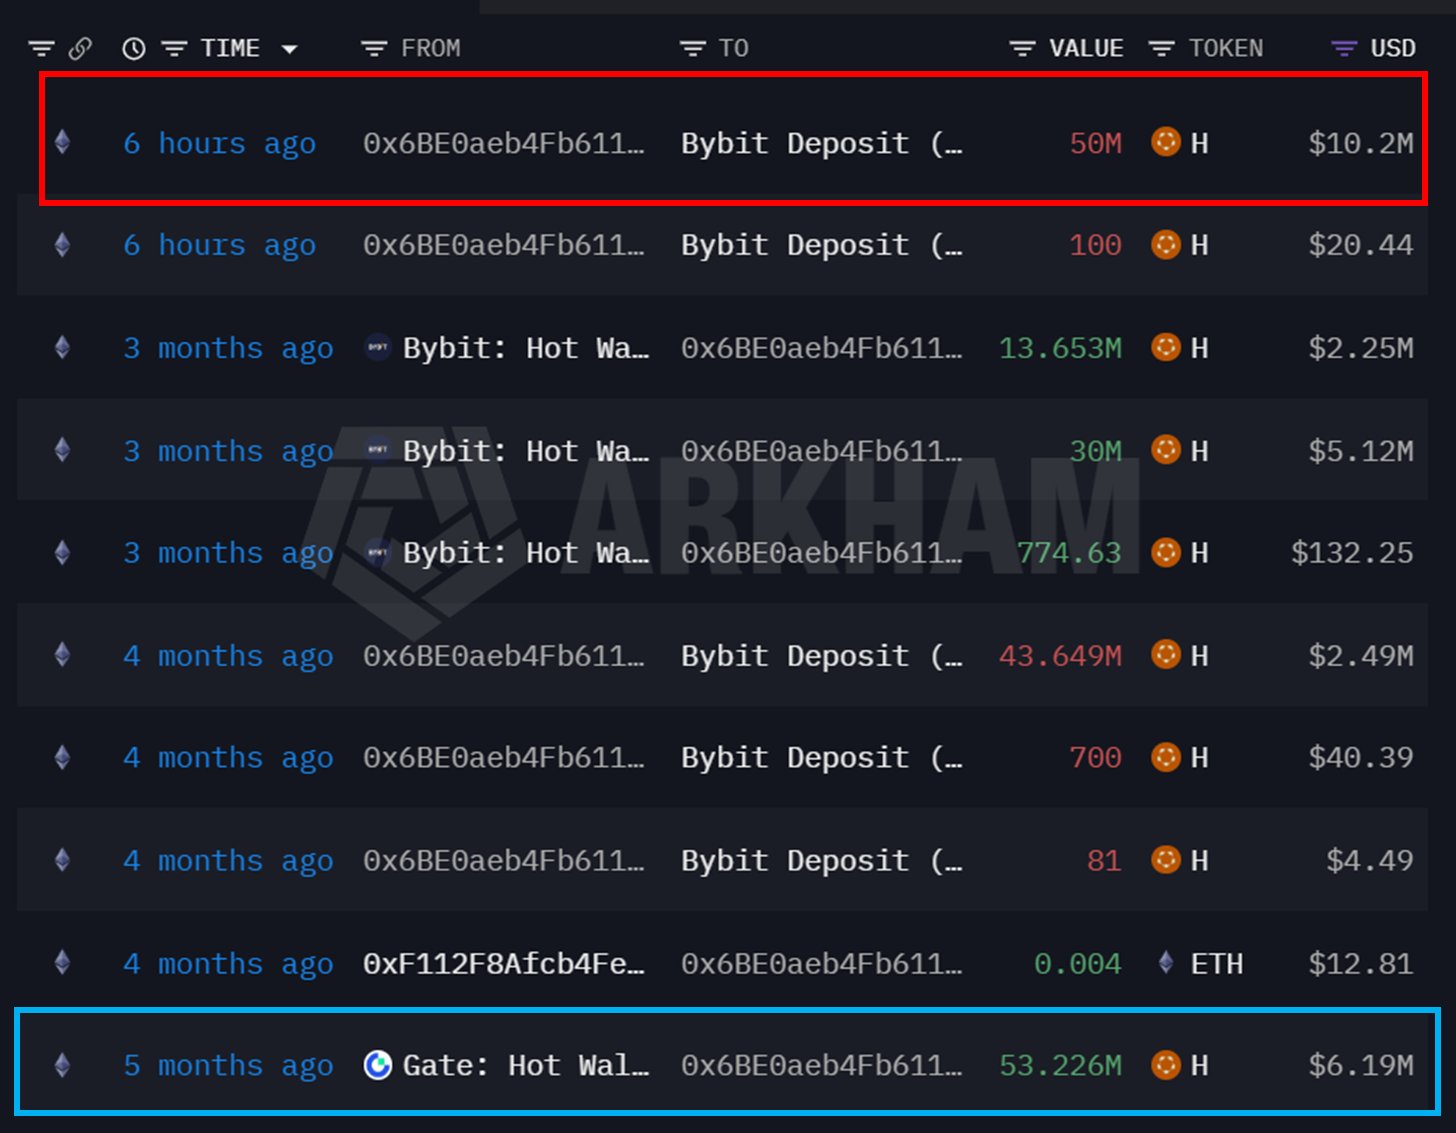This screenshot has height=1133, width=1456.
Task: Open the '6 hours ago' link in the $20.44 row
Action: tap(219, 246)
